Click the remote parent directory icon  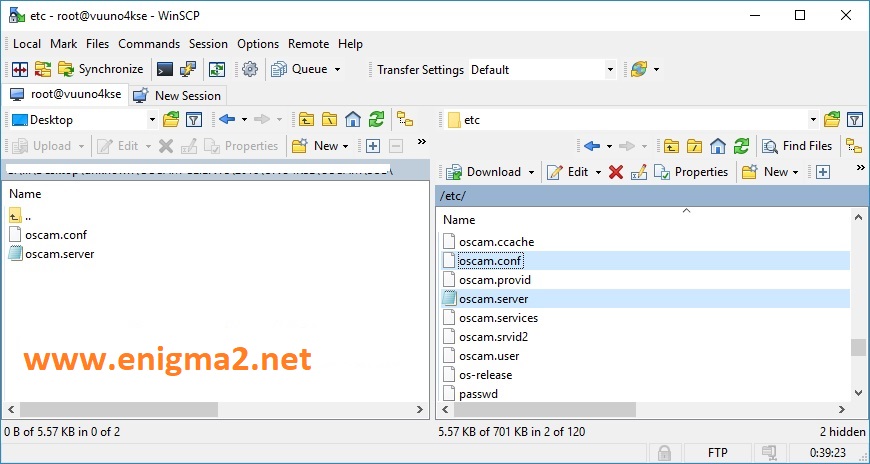[x=671, y=146]
